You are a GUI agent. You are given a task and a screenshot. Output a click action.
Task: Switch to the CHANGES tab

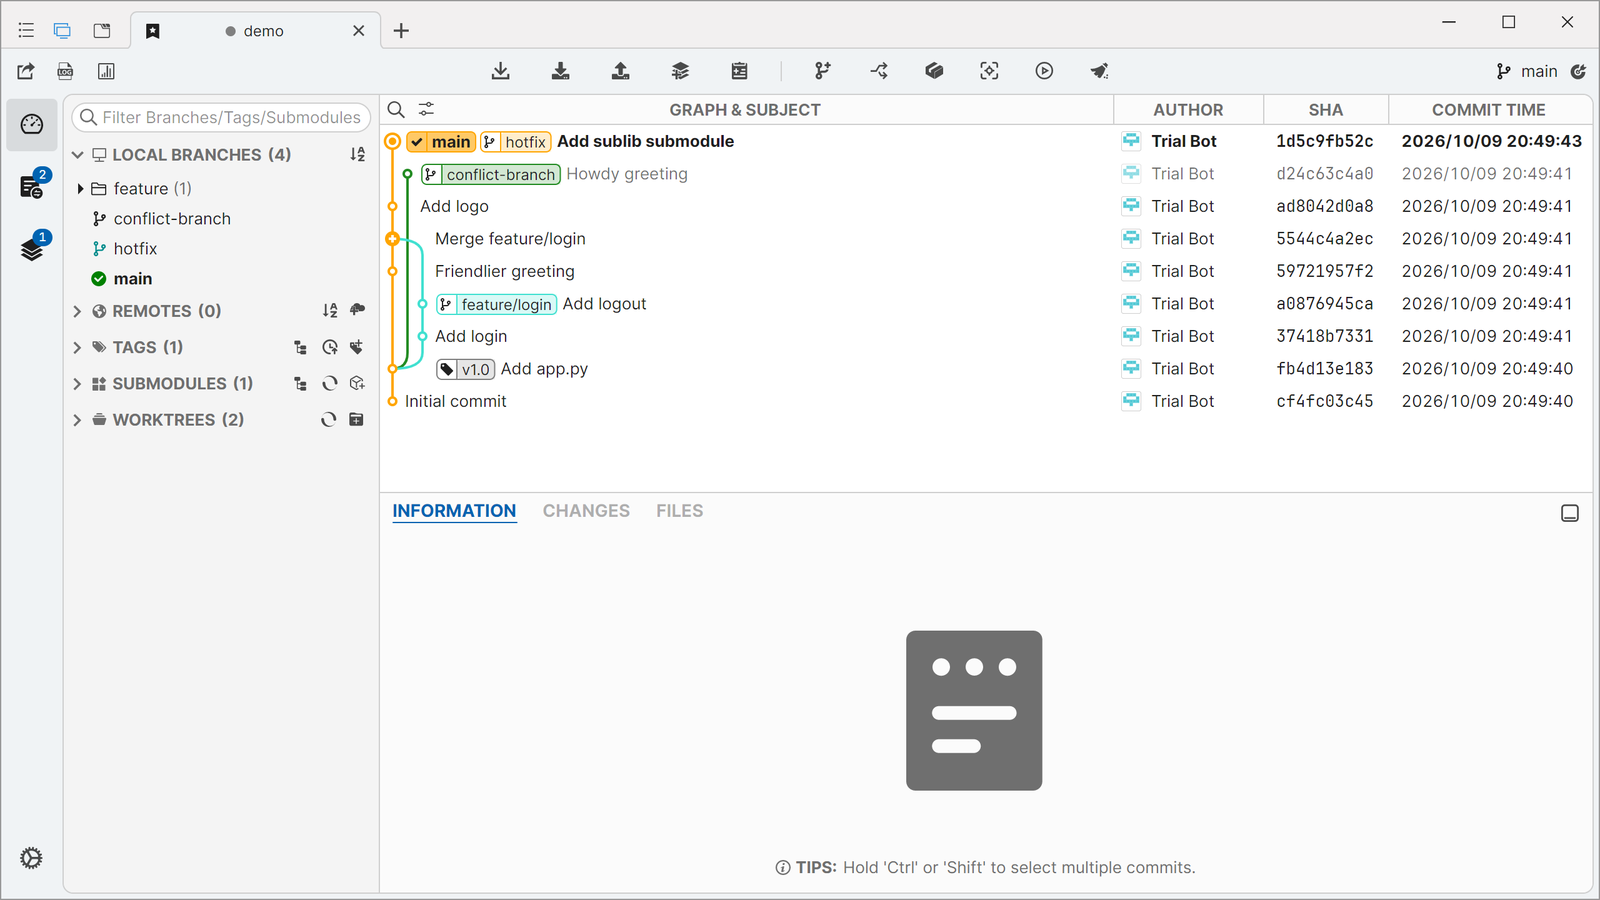coord(586,511)
